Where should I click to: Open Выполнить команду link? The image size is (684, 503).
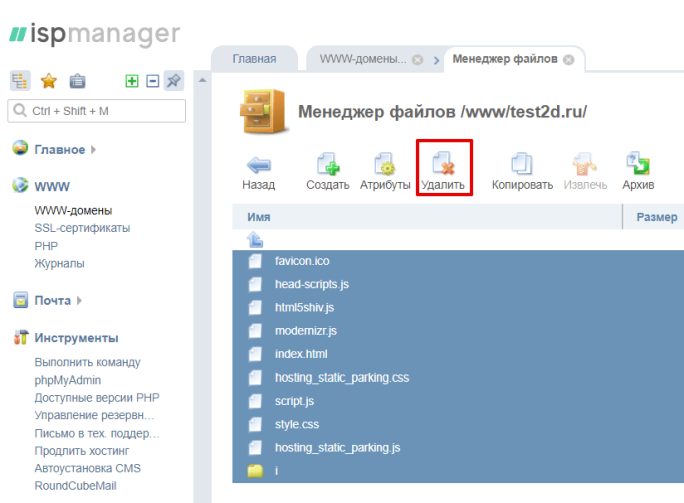click(x=87, y=363)
